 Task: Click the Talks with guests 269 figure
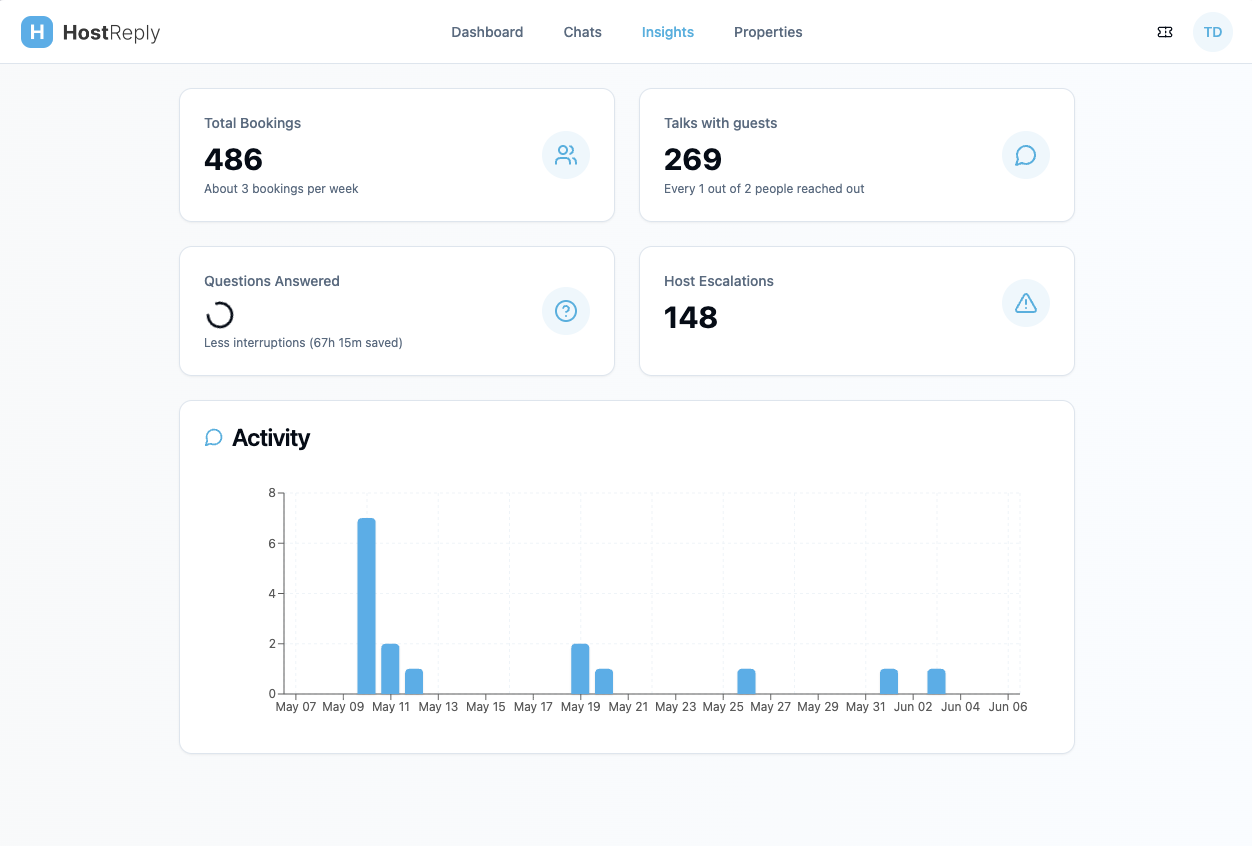(693, 159)
